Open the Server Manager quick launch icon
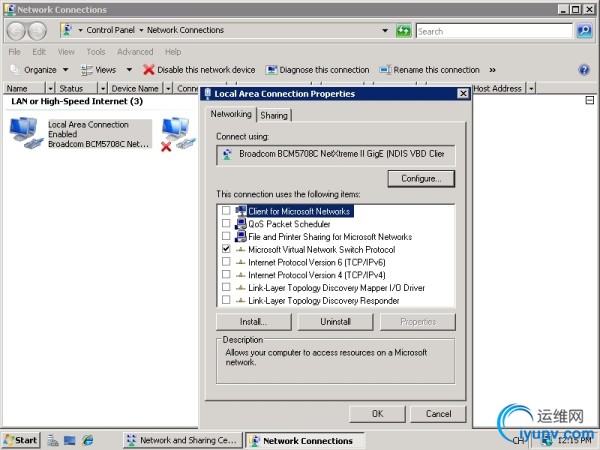The height and width of the screenshot is (450, 600). pyautogui.click(x=53, y=440)
